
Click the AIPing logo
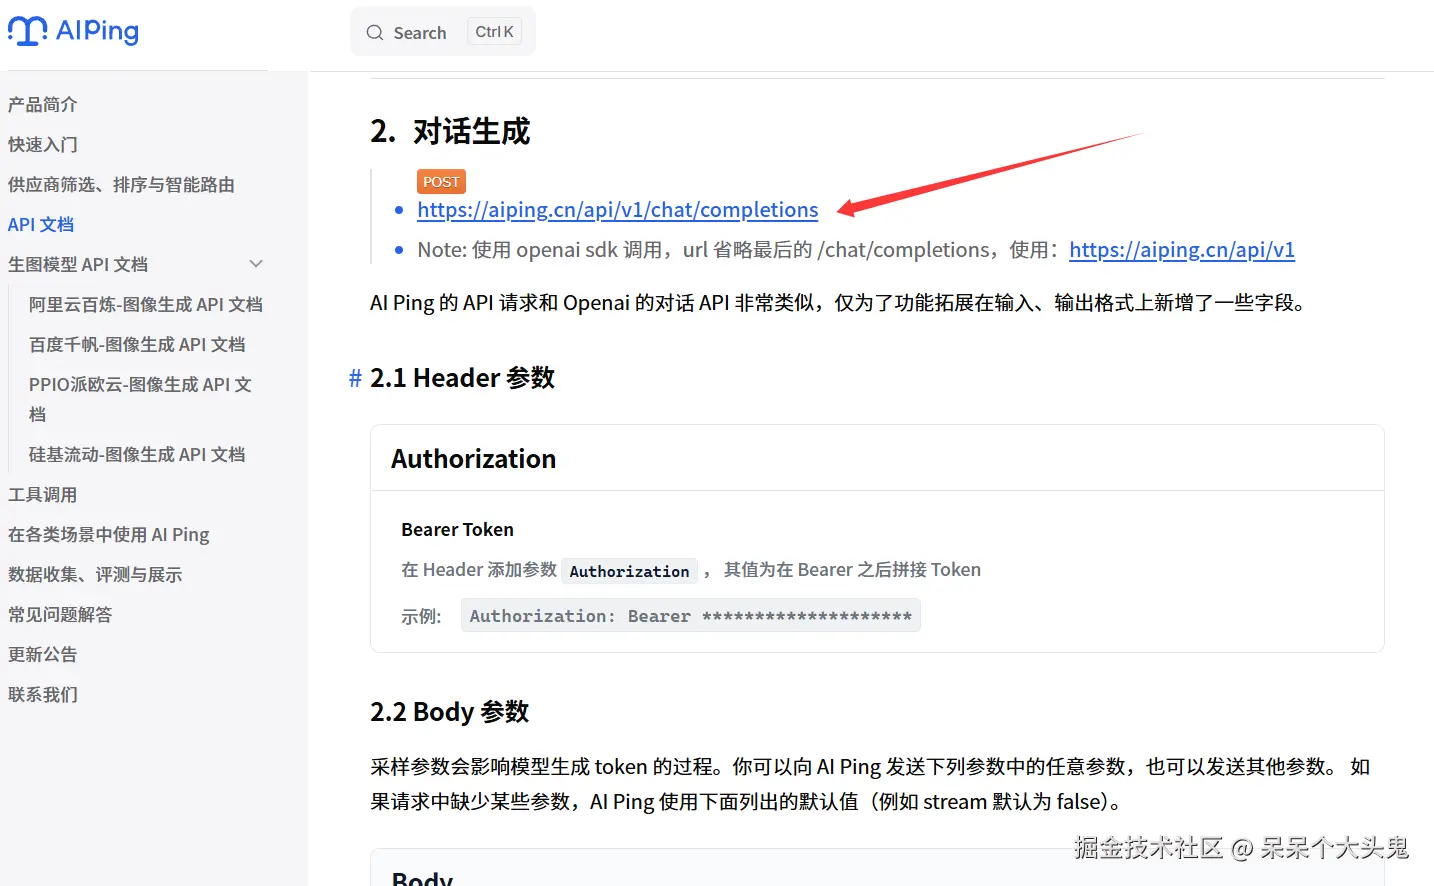[x=74, y=31]
